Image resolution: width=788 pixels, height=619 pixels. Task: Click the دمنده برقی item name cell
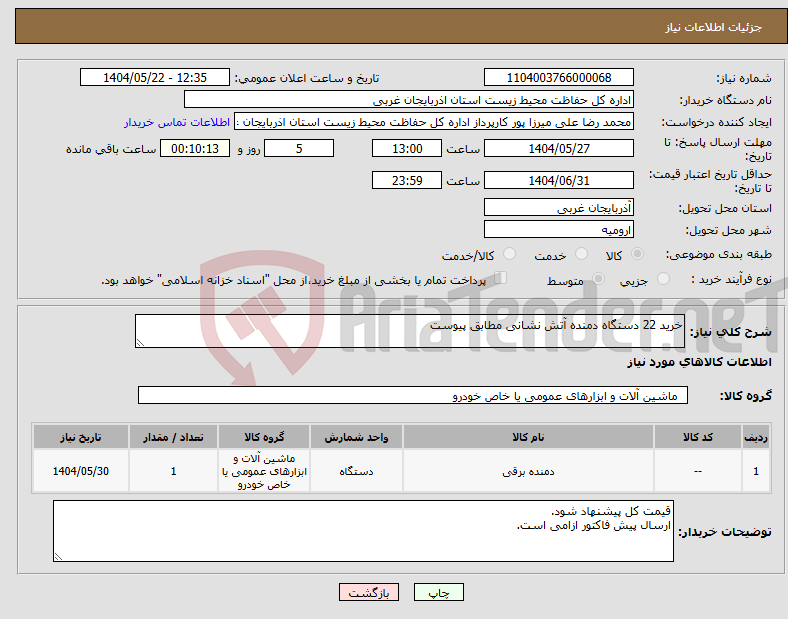pos(528,471)
